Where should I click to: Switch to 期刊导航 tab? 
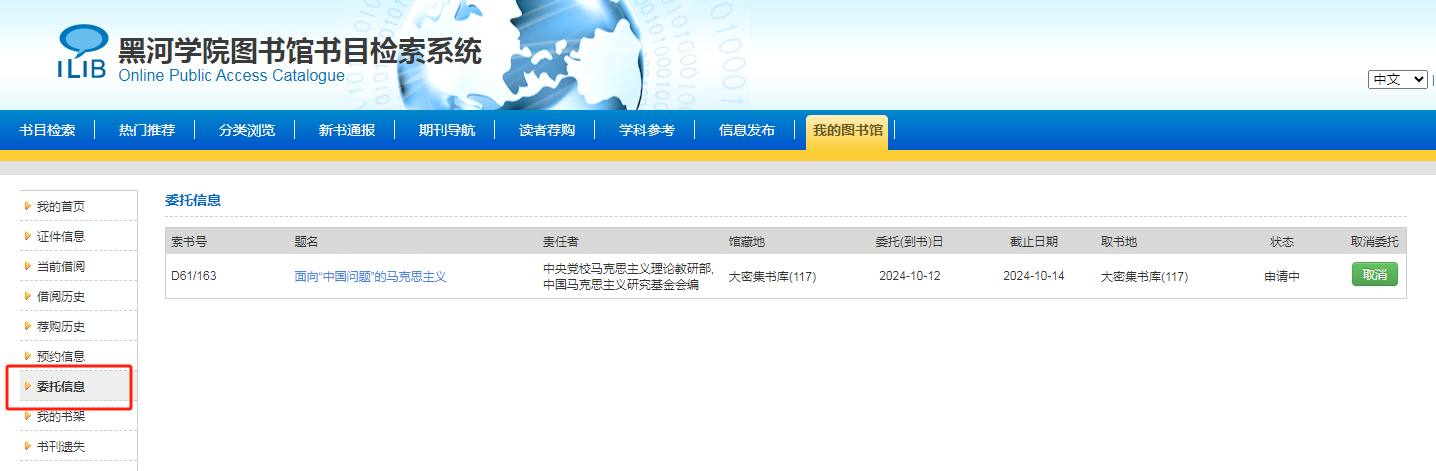click(x=447, y=131)
